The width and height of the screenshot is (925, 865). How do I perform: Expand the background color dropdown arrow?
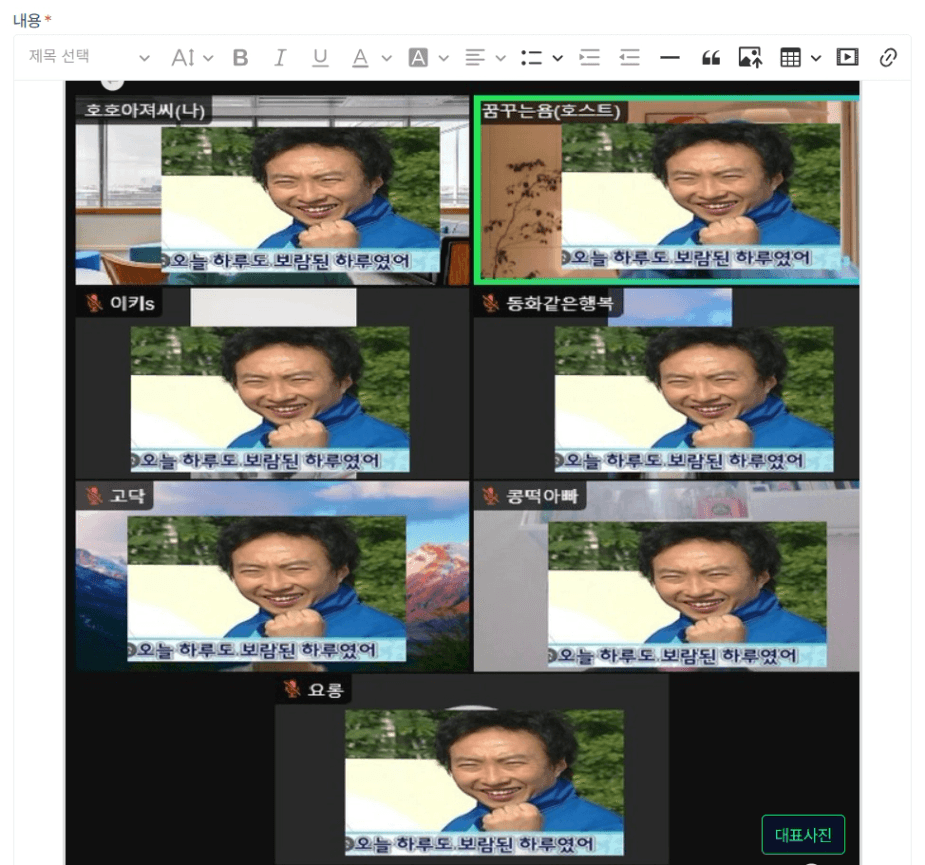(x=444, y=58)
